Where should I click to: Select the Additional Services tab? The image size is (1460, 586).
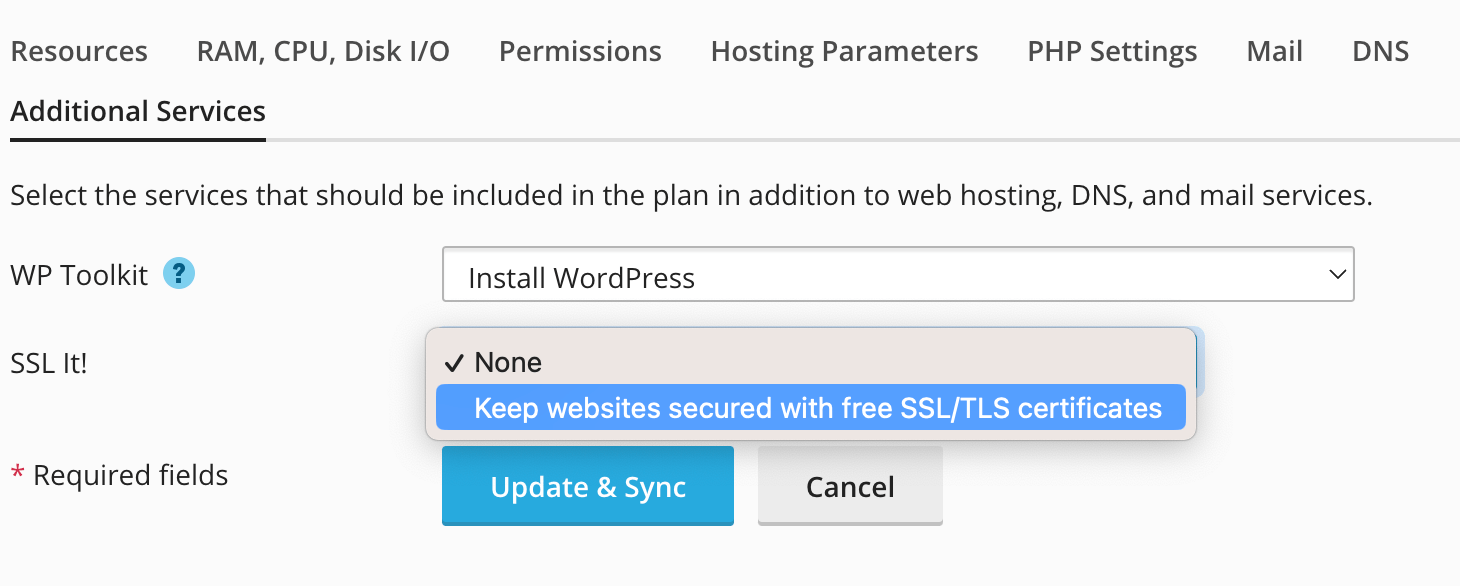click(138, 111)
